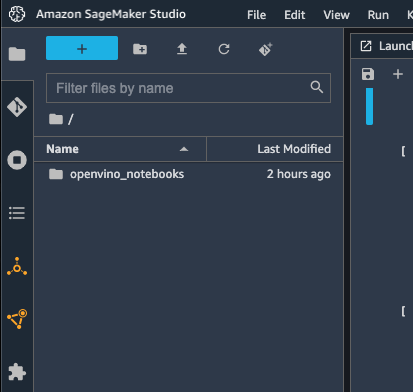Image resolution: width=413 pixels, height=392 pixels.
Task: Sort by Last Modified column
Action: tap(275, 149)
